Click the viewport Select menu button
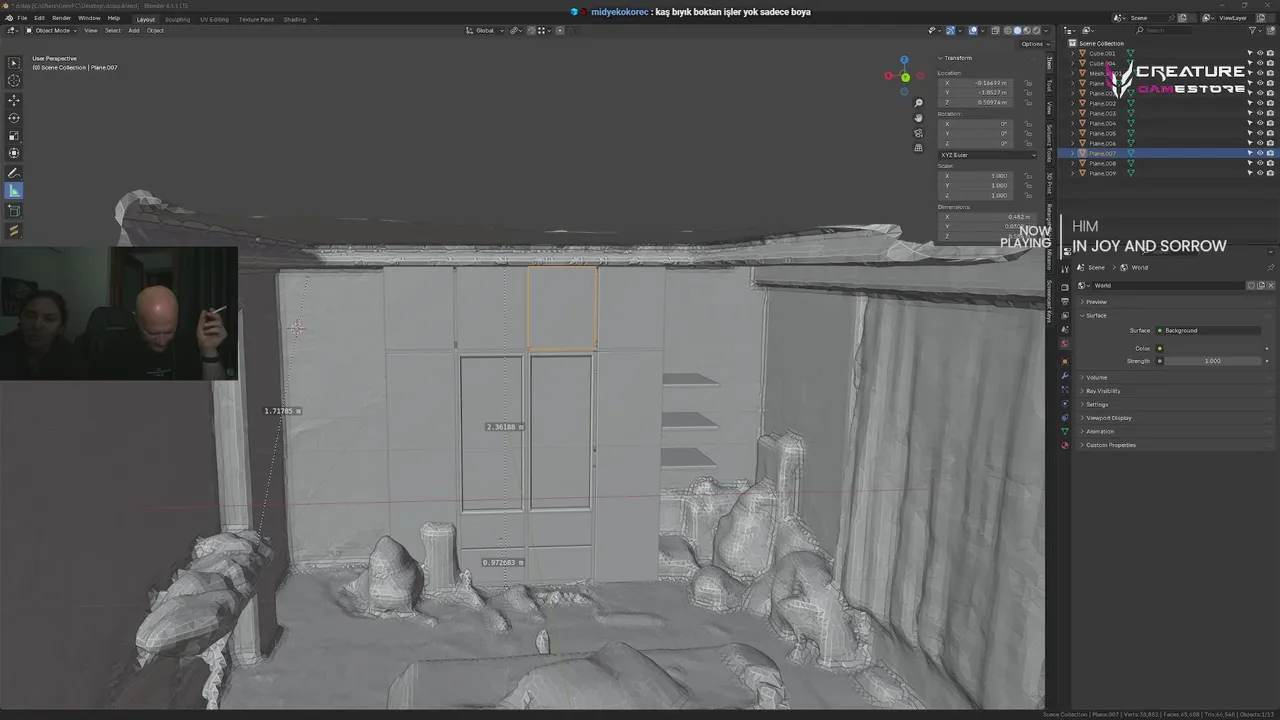This screenshot has height=720, width=1280. (x=113, y=30)
